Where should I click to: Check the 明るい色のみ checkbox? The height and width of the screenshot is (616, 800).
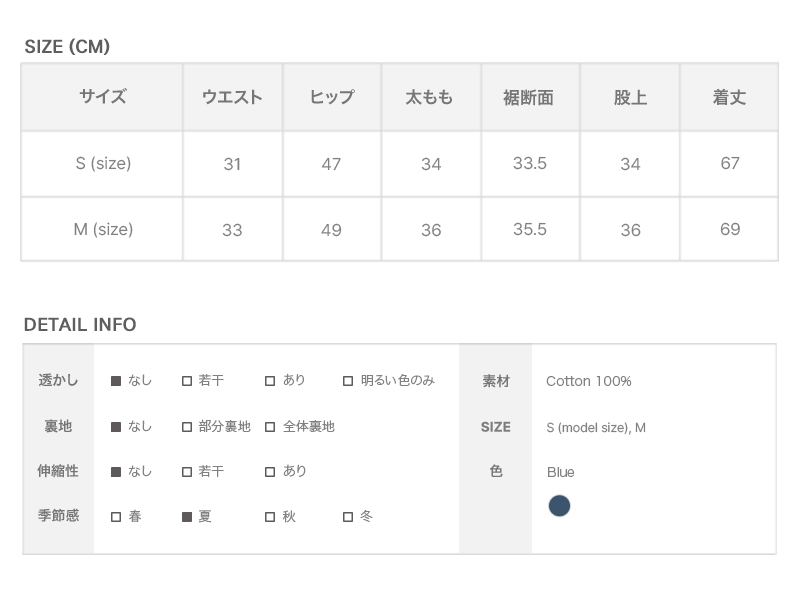[x=348, y=381]
